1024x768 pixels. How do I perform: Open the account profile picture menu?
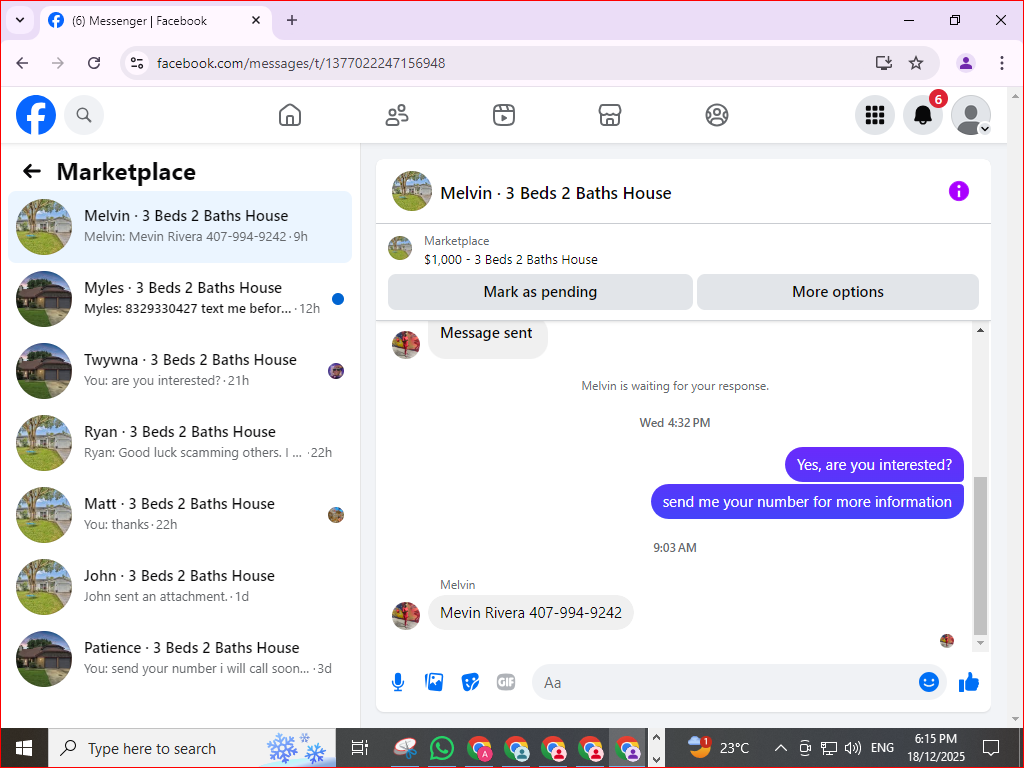(970, 115)
